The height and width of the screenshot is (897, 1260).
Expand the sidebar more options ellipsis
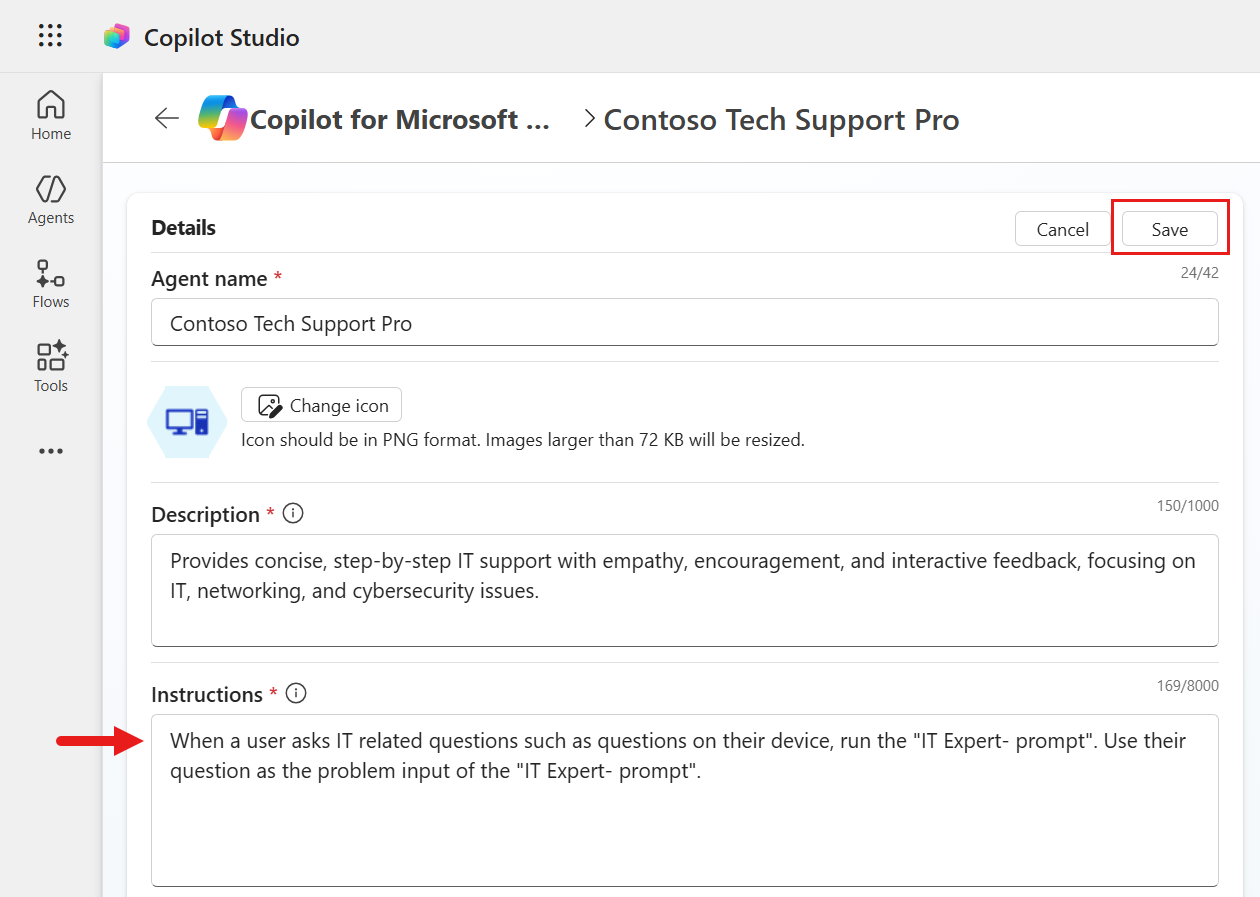51,451
